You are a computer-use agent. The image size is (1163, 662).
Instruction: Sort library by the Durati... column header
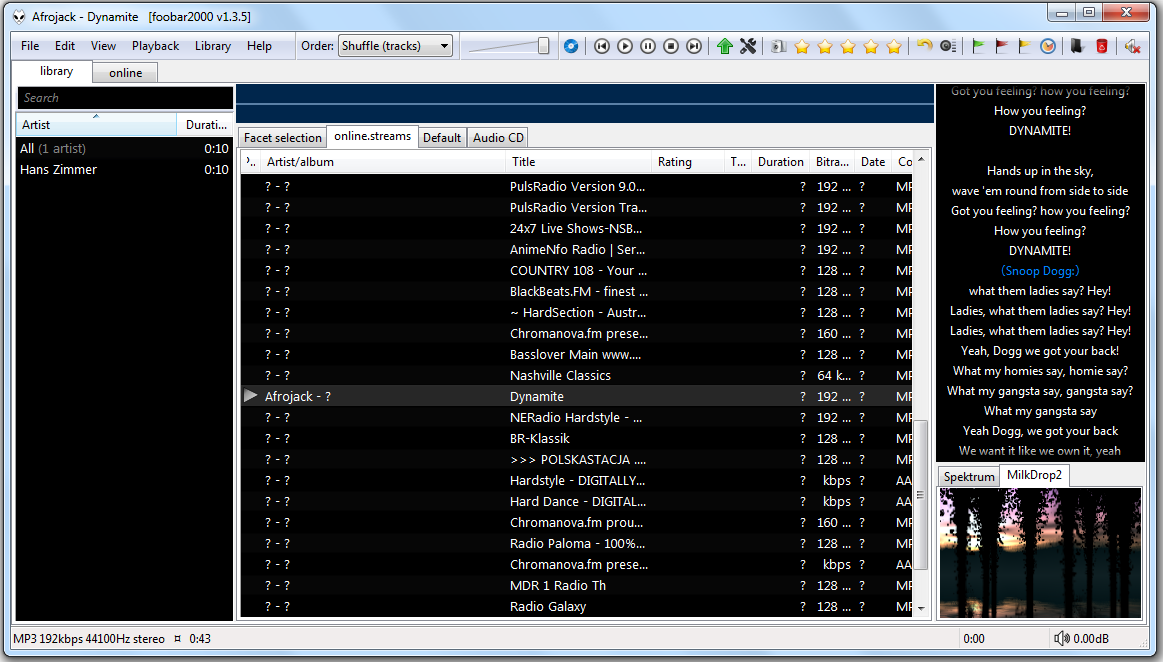205,125
